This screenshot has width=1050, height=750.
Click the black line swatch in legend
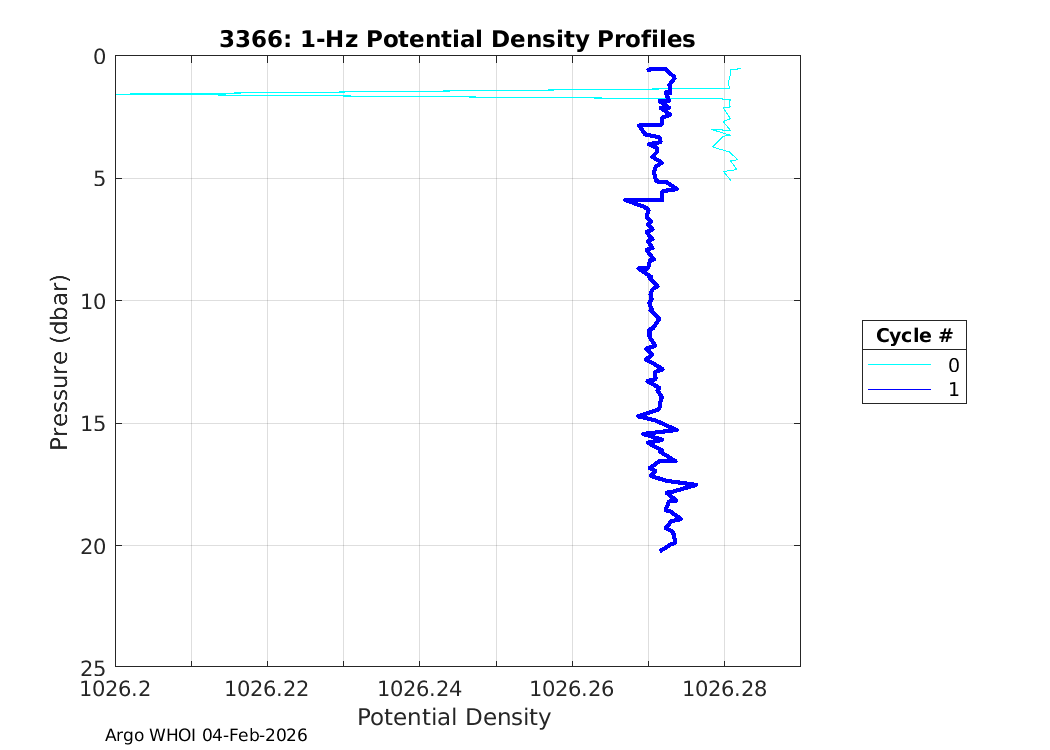tap(899, 389)
